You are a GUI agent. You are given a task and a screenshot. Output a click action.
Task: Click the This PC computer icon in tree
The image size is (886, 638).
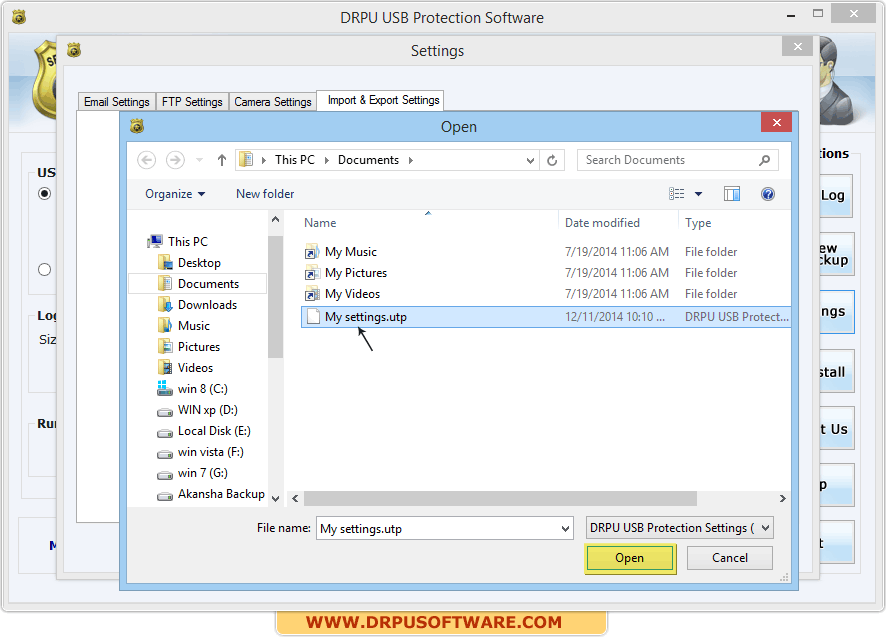155,242
